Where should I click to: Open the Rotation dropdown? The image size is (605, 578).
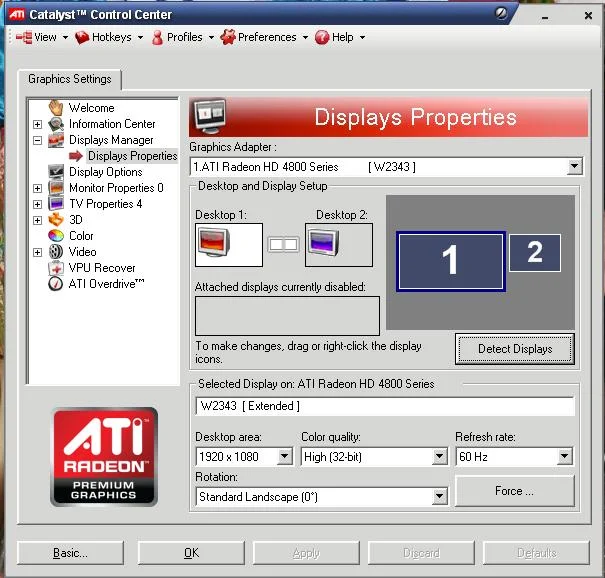439,497
